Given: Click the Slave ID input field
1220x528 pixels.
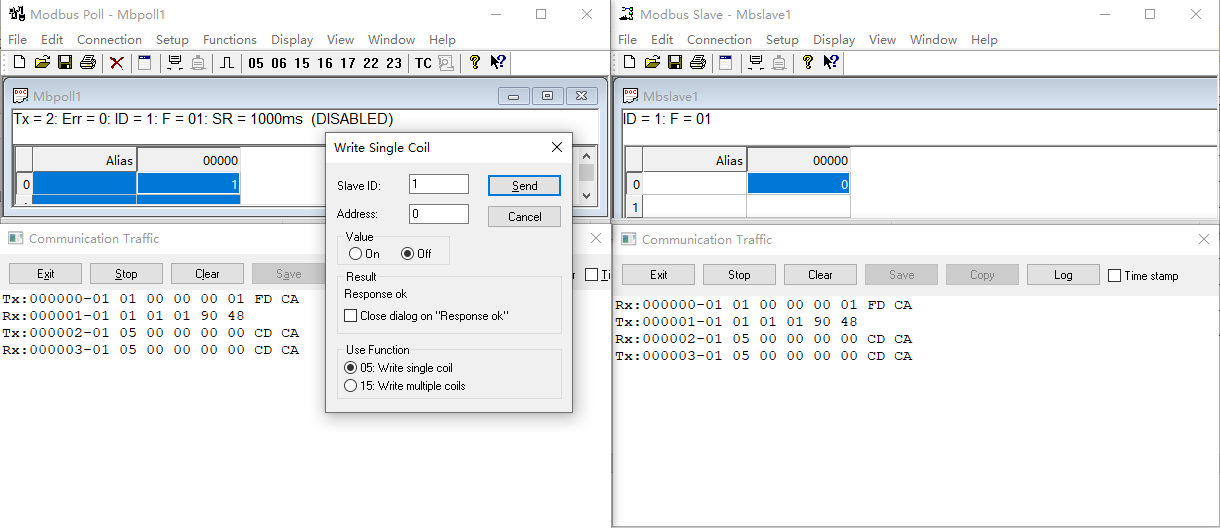Looking at the screenshot, I should point(439,185).
